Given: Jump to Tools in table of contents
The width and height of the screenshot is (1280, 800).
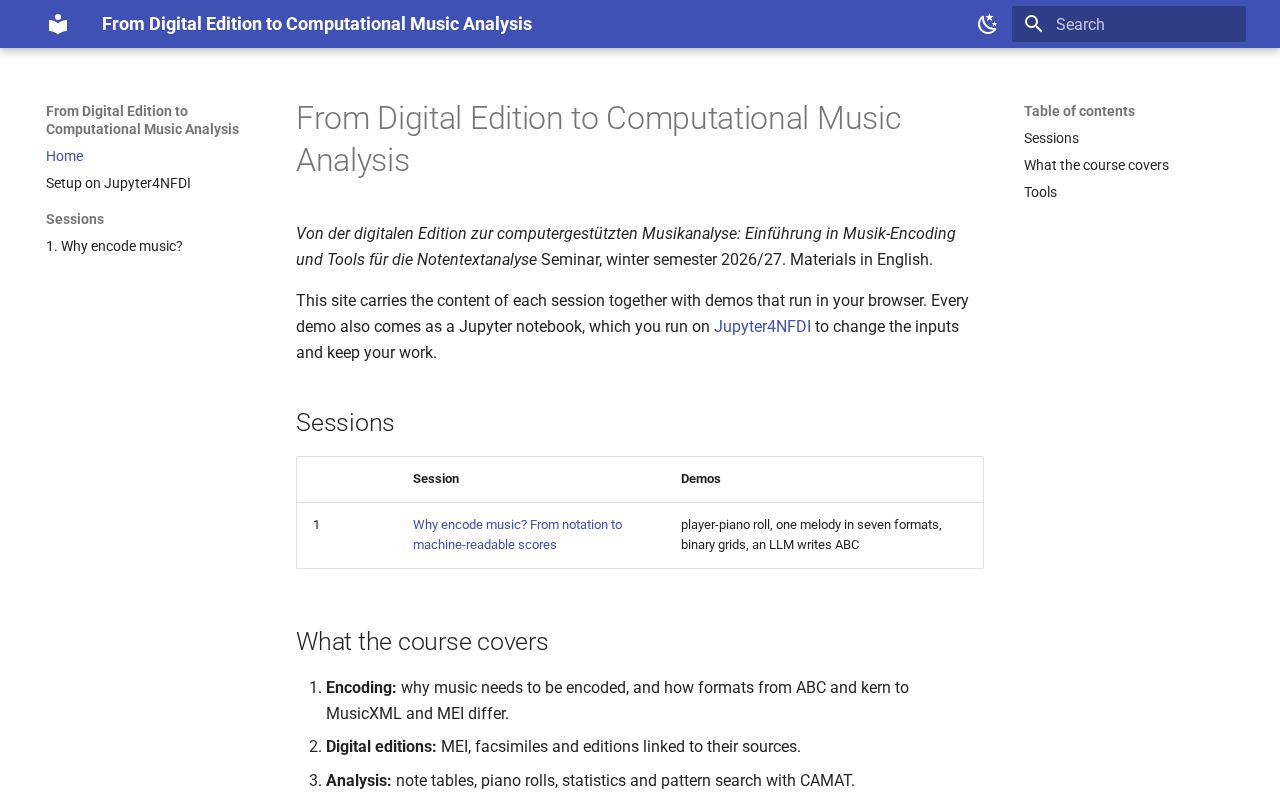Looking at the screenshot, I should click(x=1040, y=192).
